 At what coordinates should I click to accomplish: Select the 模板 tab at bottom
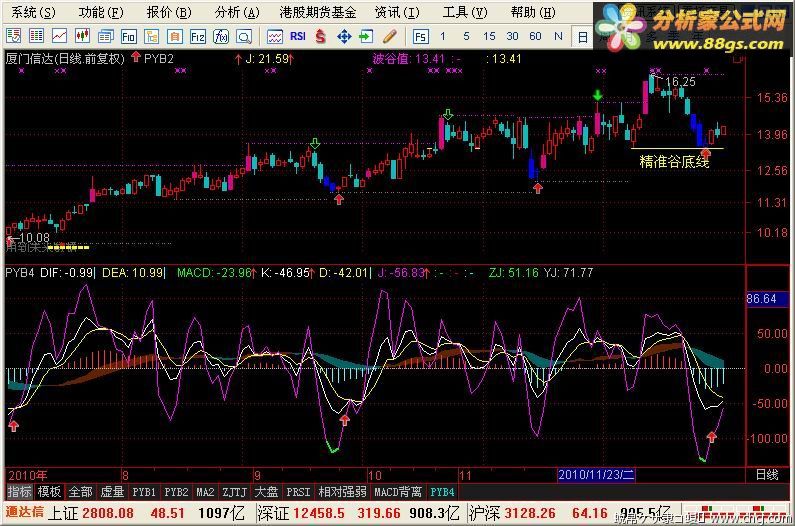click(x=49, y=492)
